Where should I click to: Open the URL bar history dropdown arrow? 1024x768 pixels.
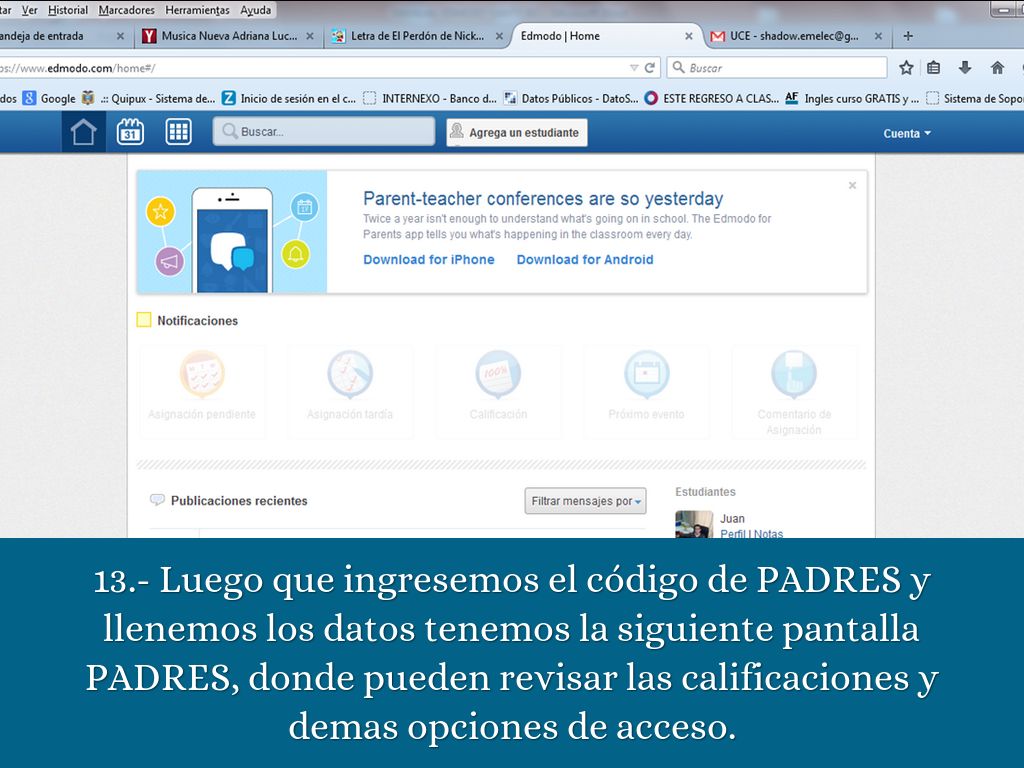(634, 68)
